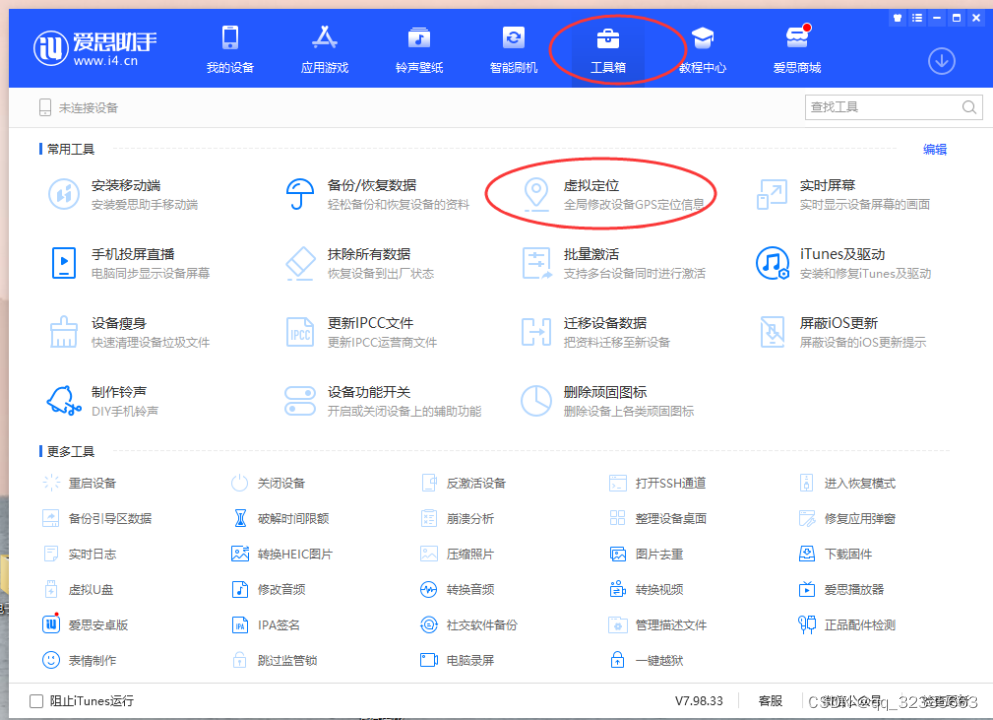Click 重启设备 tool
The image size is (993, 720).
tap(79, 483)
